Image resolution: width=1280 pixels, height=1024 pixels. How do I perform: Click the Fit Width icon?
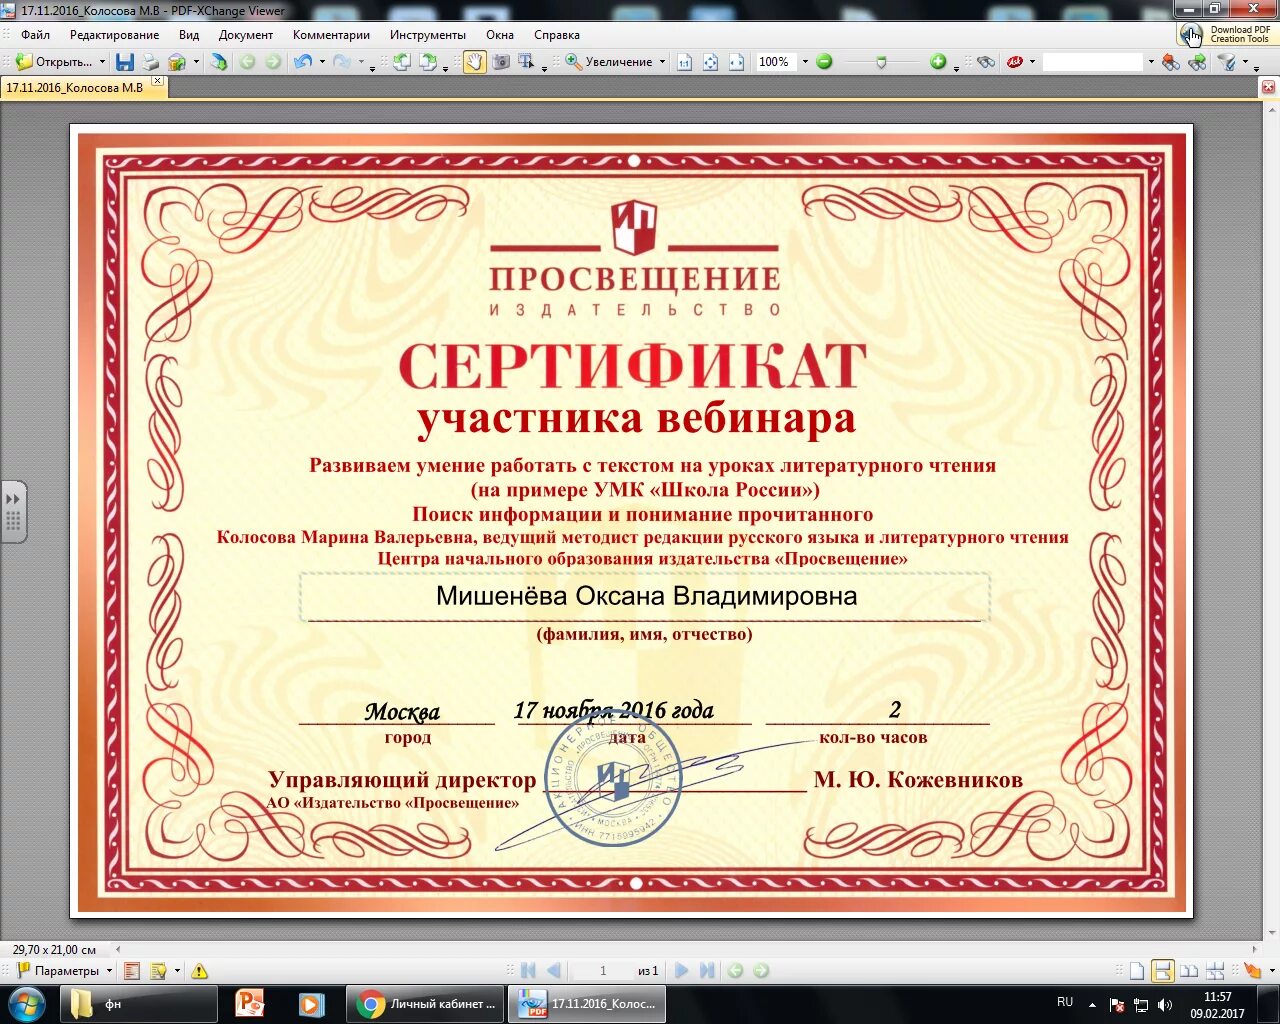click(x=736, y=62)
